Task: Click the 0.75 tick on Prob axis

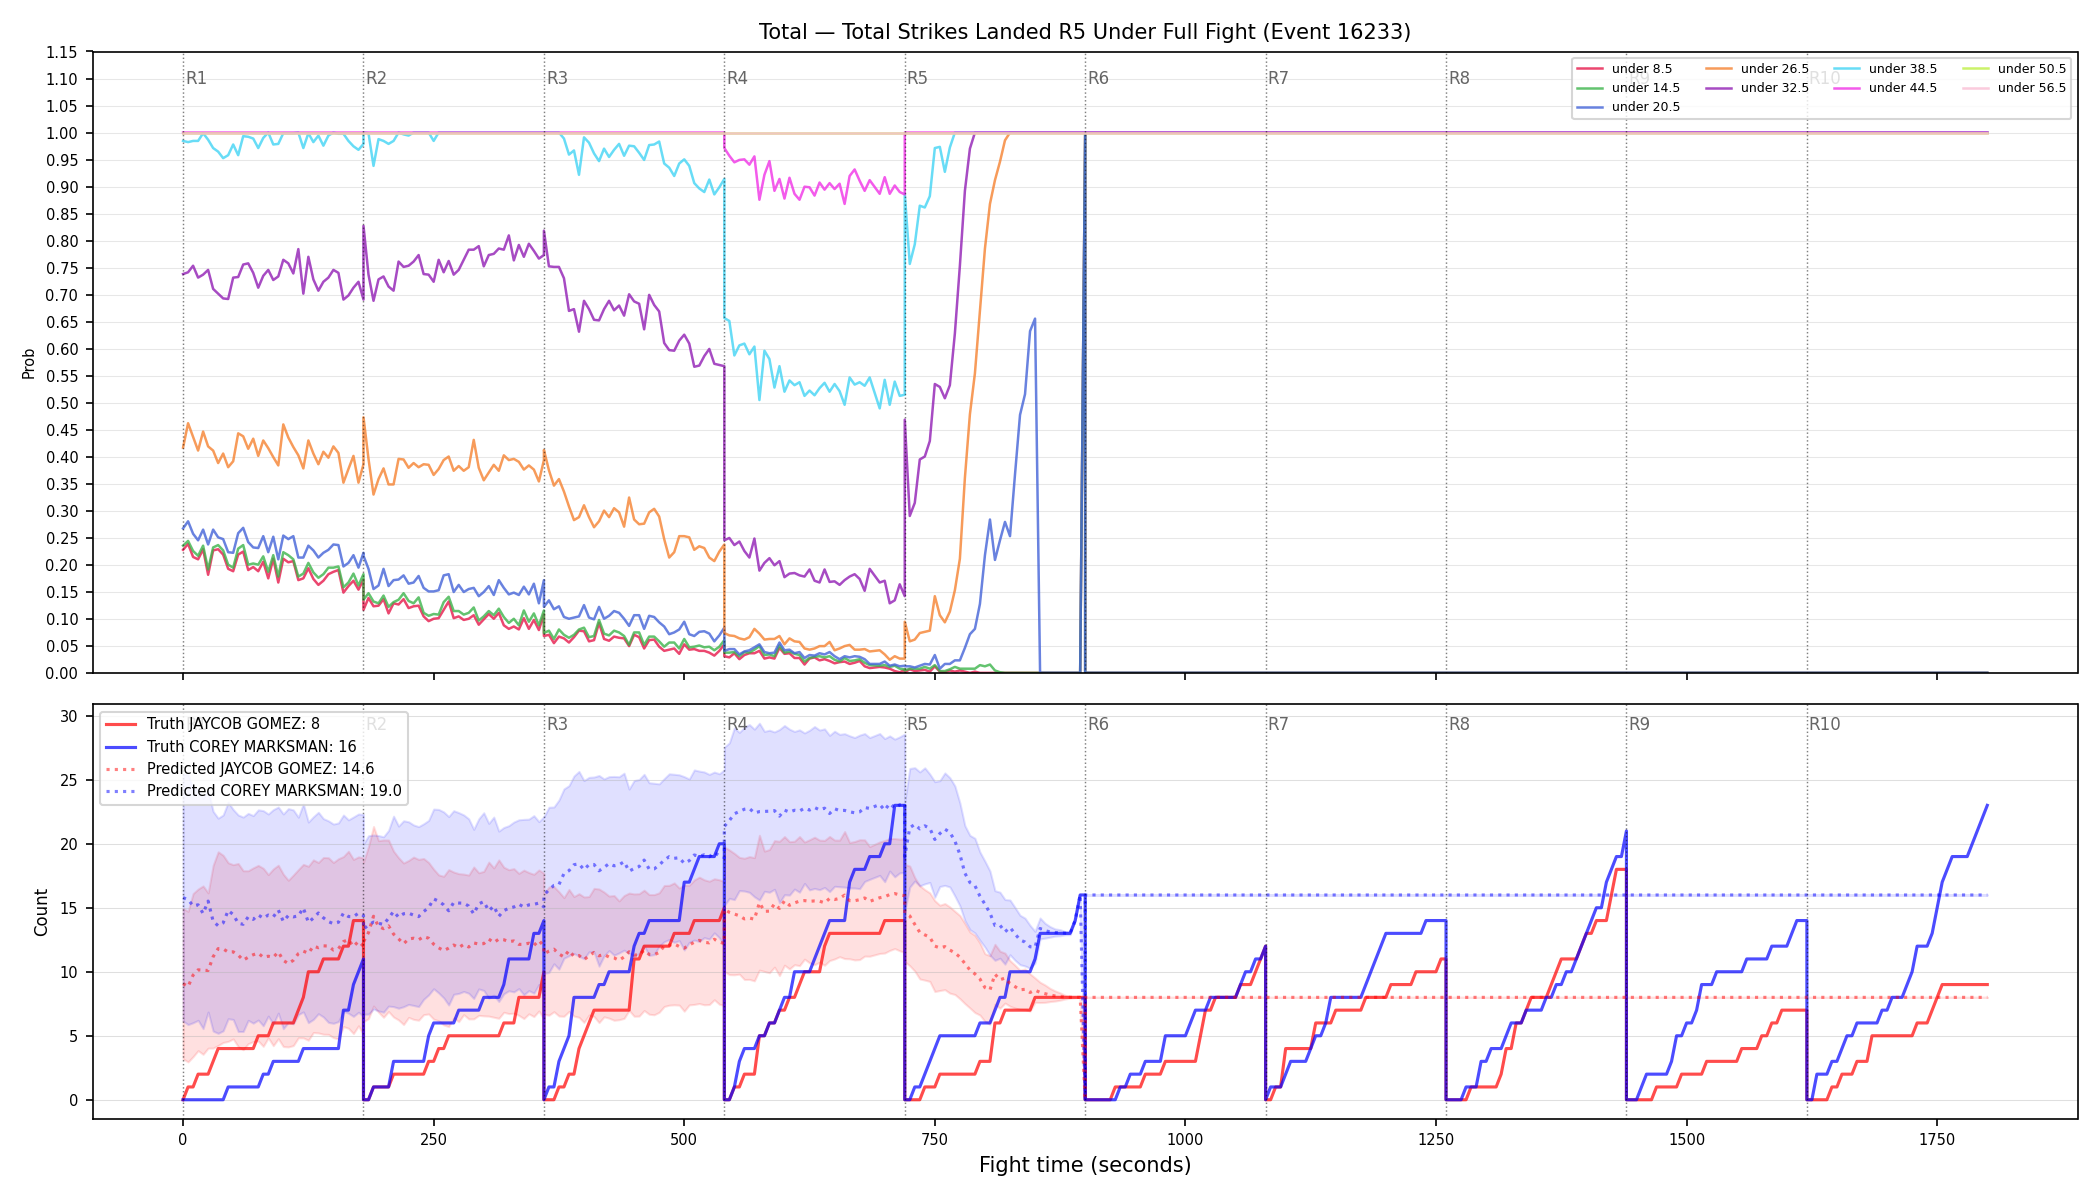Action: click(x=62, y=268)
